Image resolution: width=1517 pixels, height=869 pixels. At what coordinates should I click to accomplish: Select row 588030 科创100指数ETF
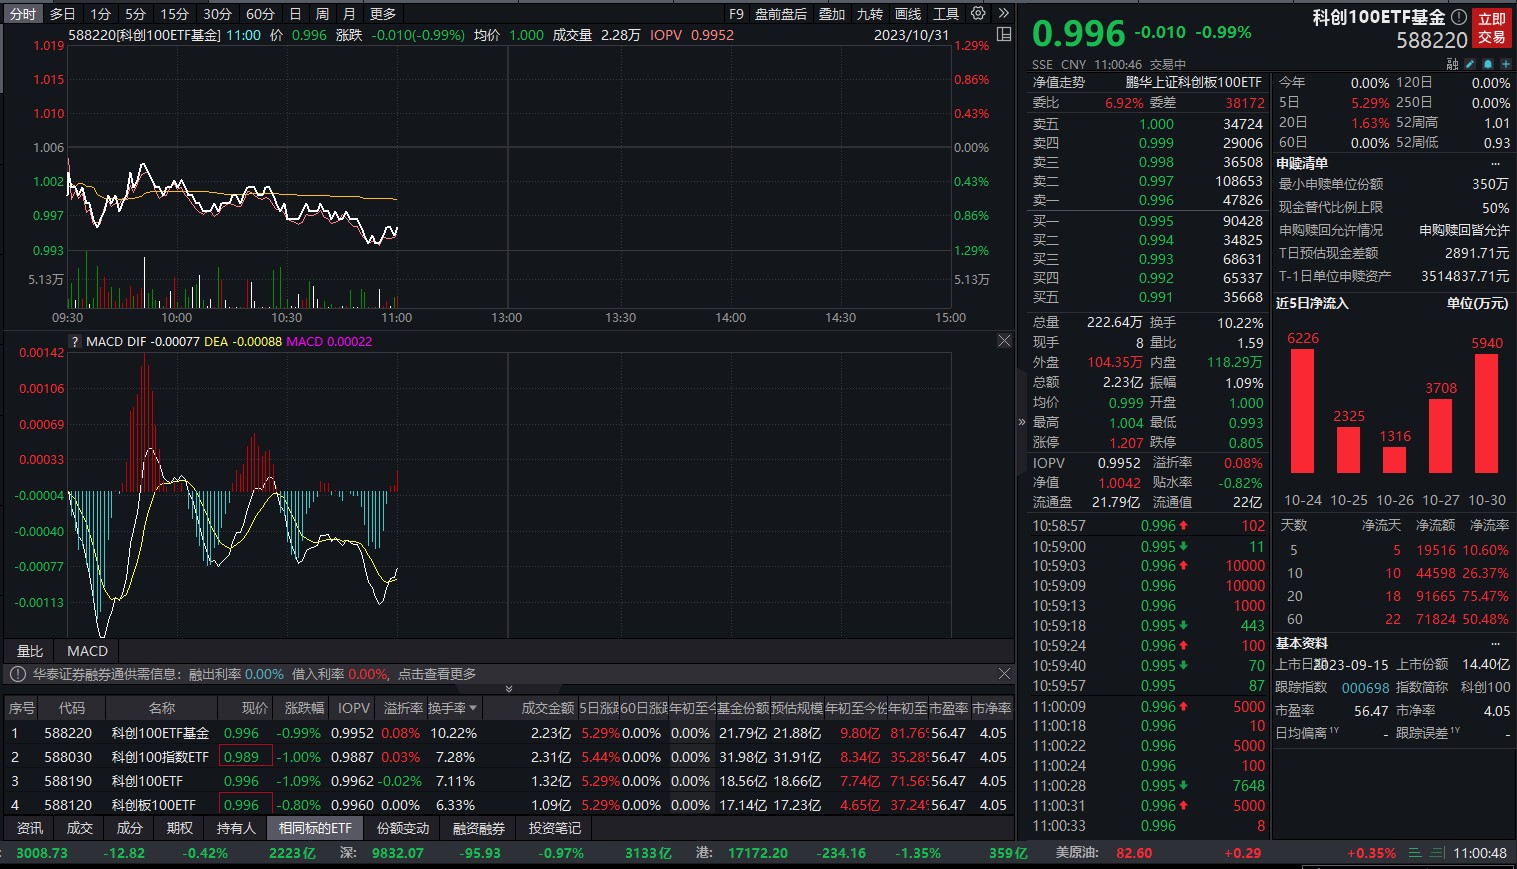[x=509, y=757]
